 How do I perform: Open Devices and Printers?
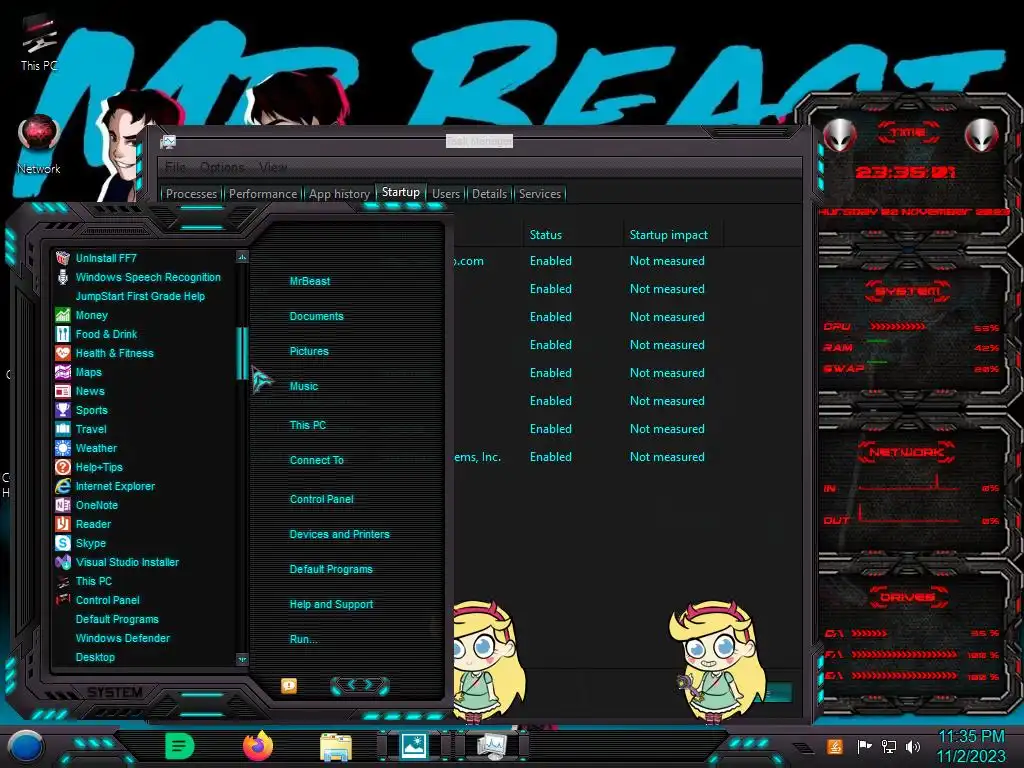point(339,534)
